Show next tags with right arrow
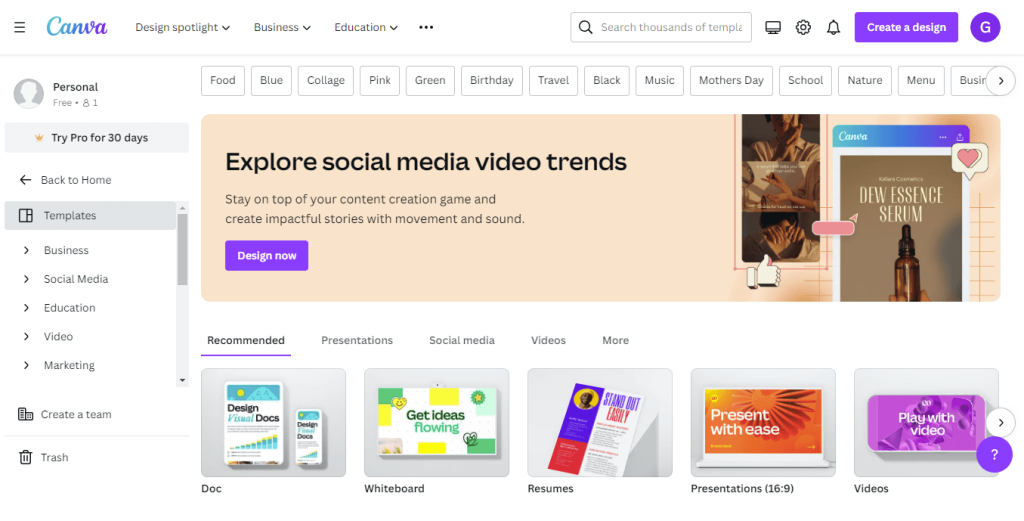 coord(1000,81)
